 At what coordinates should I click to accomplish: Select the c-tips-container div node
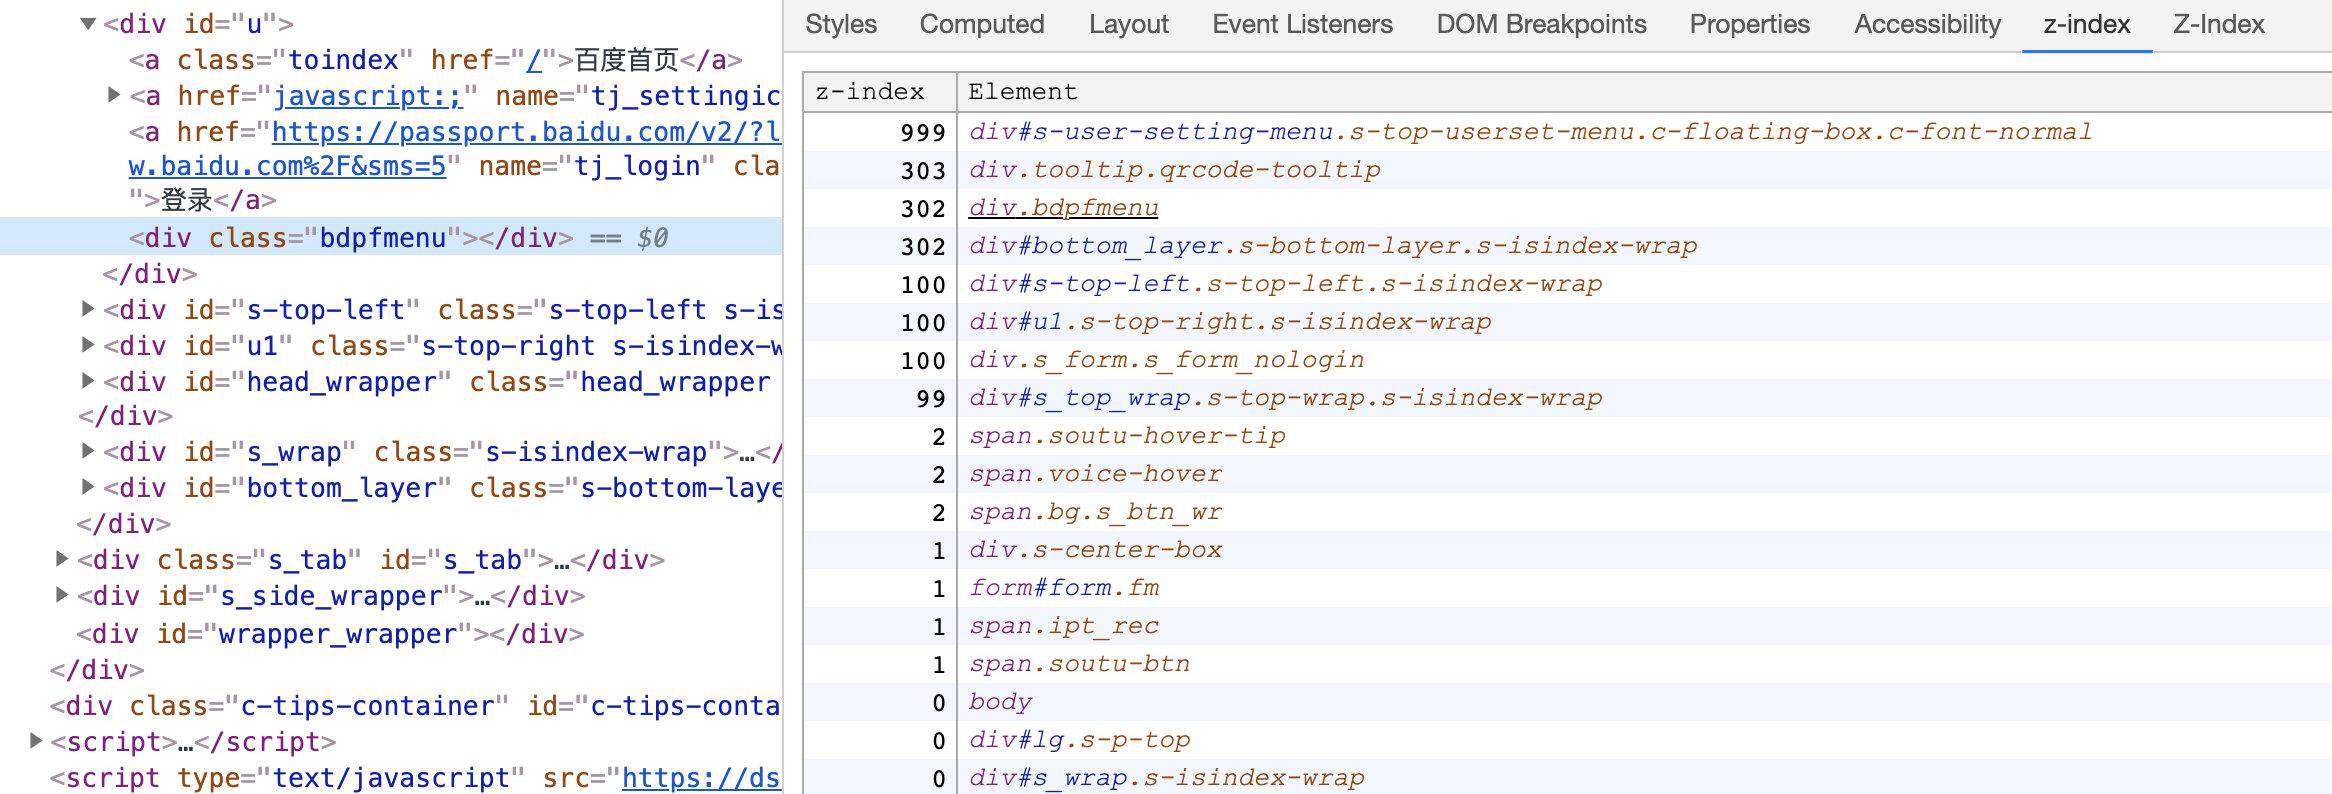(x=415, y=705)
